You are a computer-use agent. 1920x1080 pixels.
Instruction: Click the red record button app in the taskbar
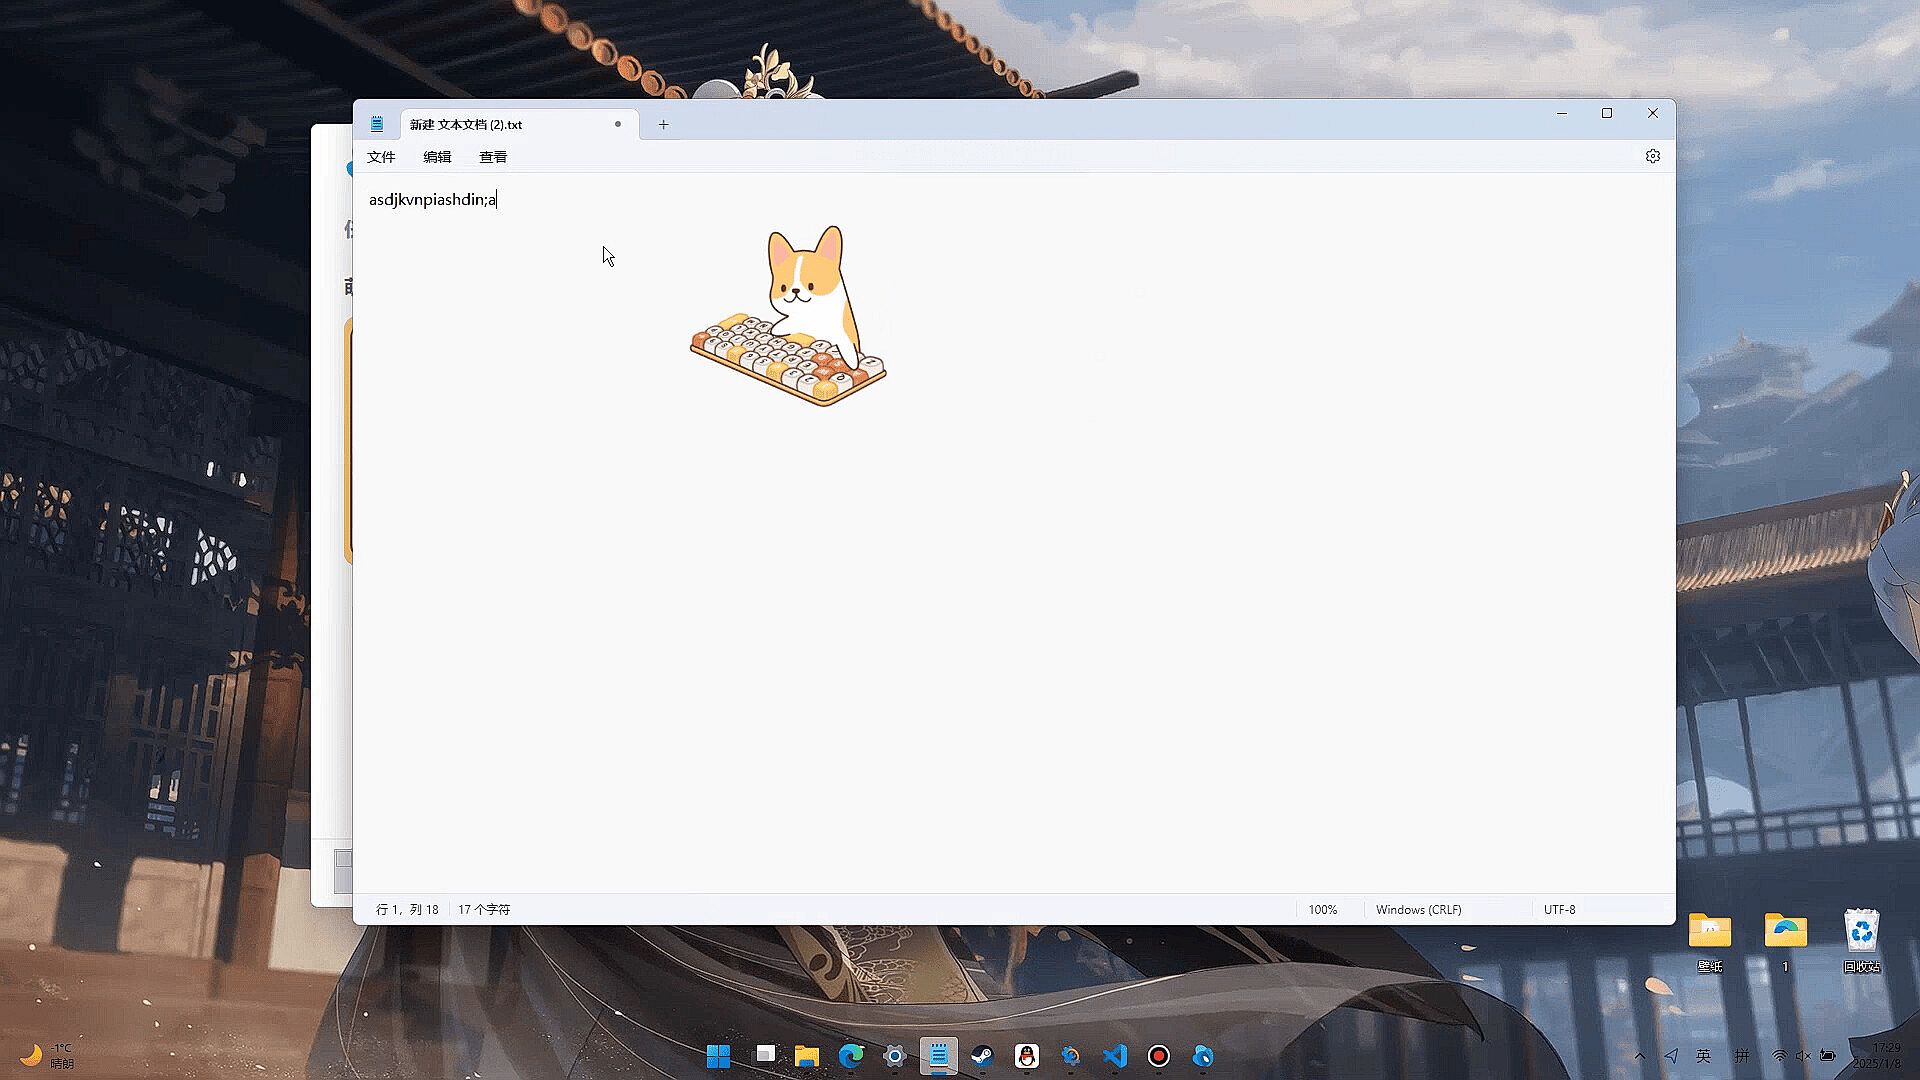tap(1159, 1056)
